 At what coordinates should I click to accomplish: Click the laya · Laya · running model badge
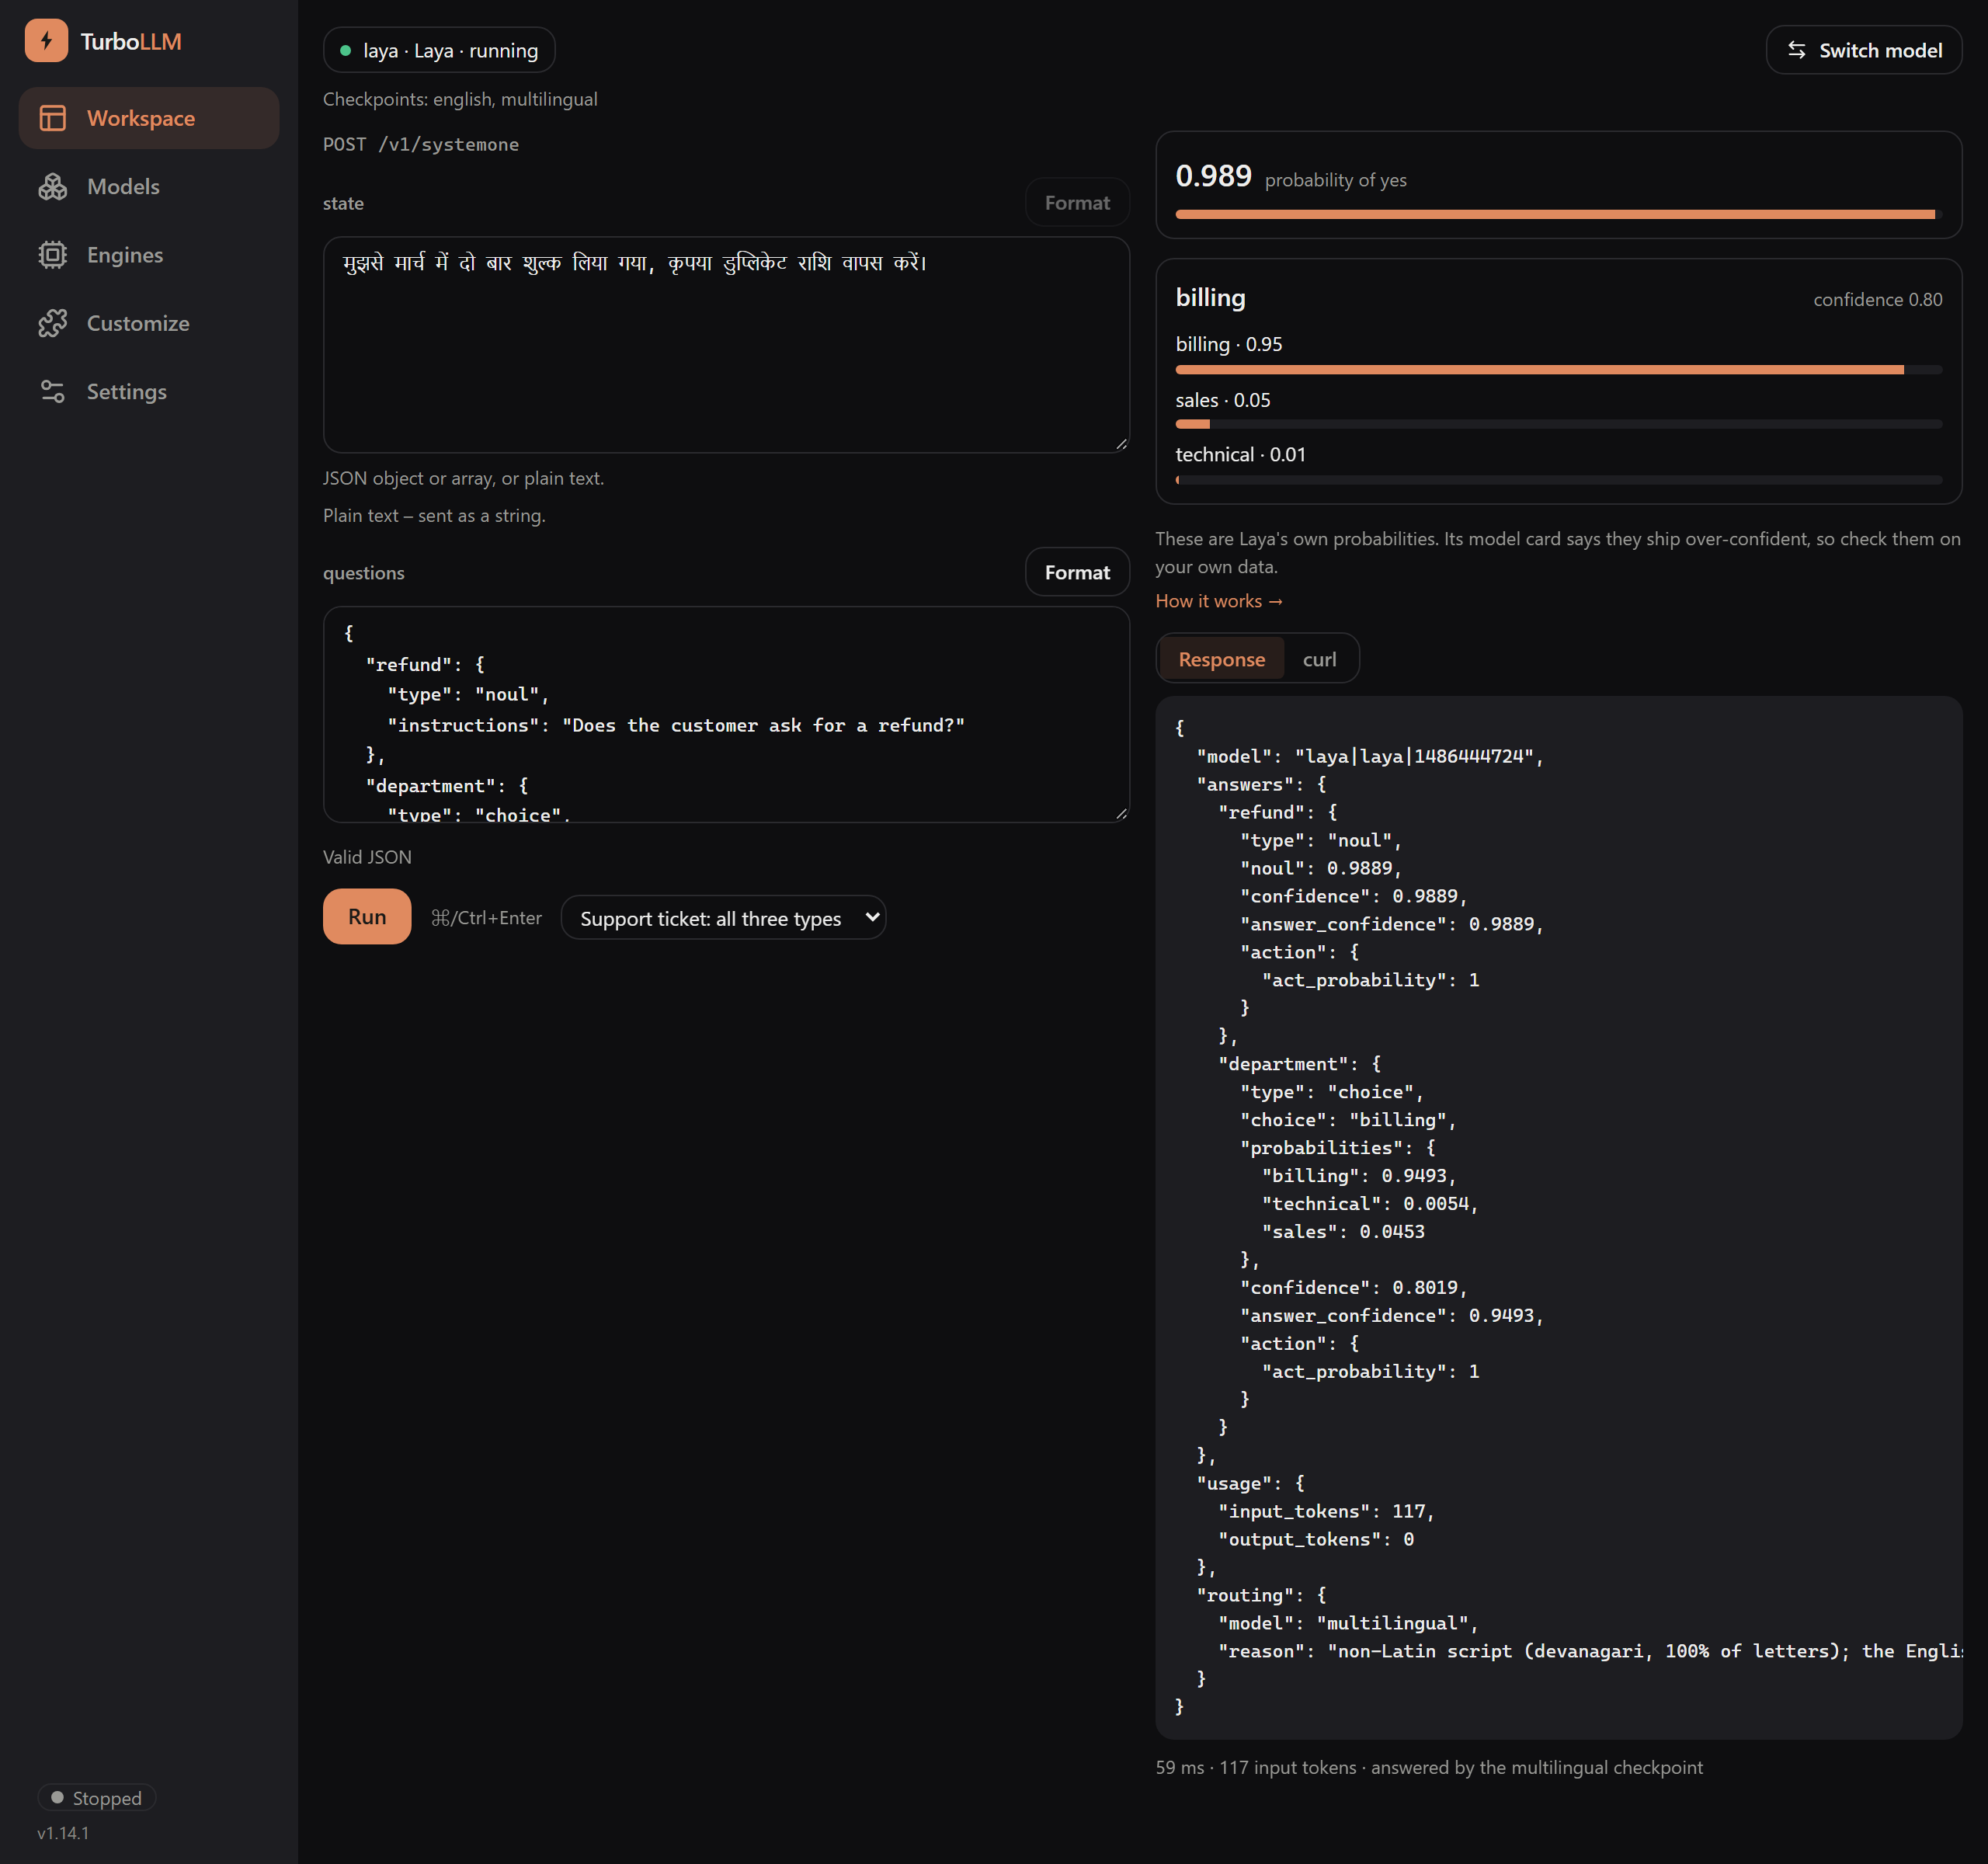click(439, 50)
